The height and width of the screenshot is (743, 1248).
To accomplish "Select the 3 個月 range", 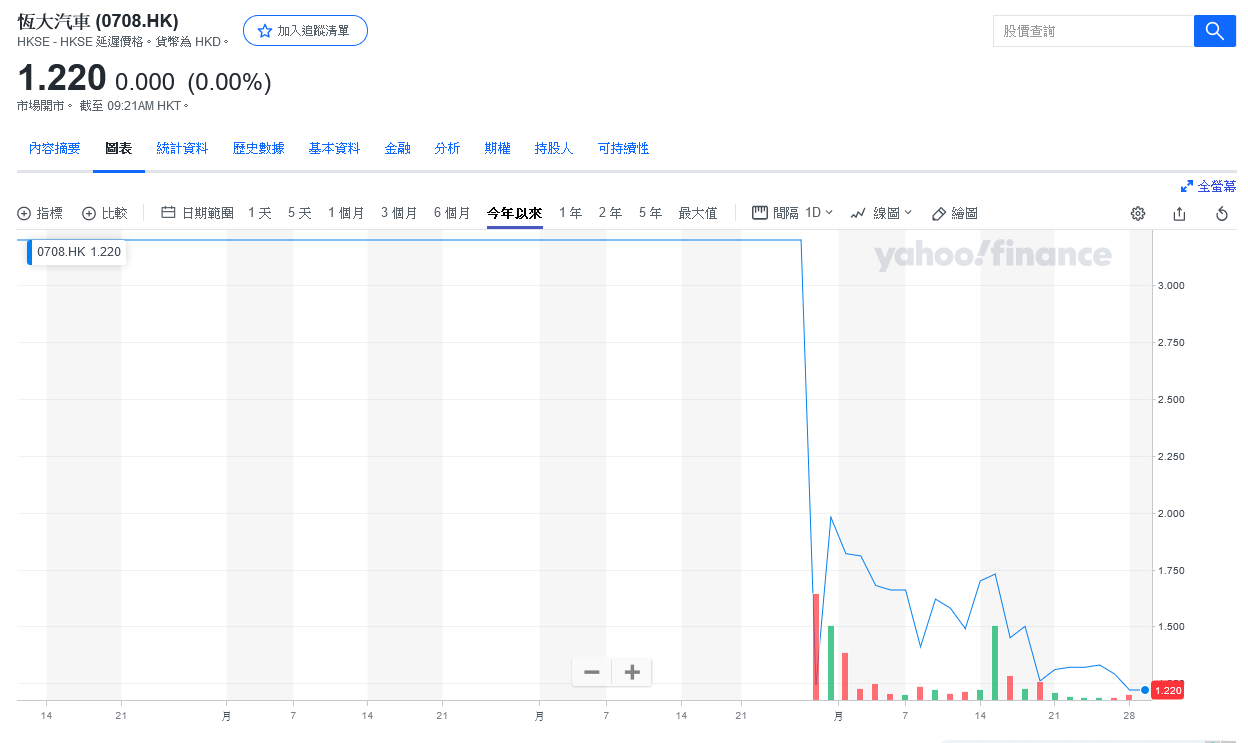I will [399, 213].
